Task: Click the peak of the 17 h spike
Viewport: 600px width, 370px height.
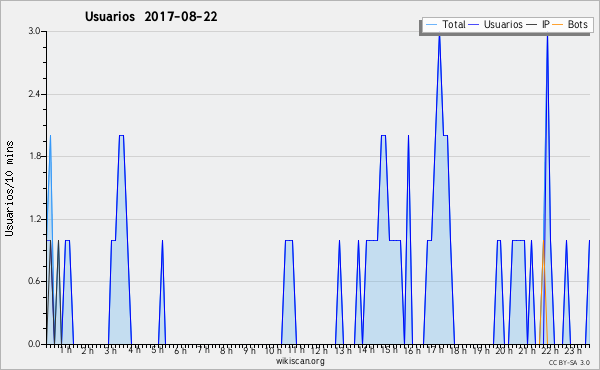Action: (x=439, y=36)
